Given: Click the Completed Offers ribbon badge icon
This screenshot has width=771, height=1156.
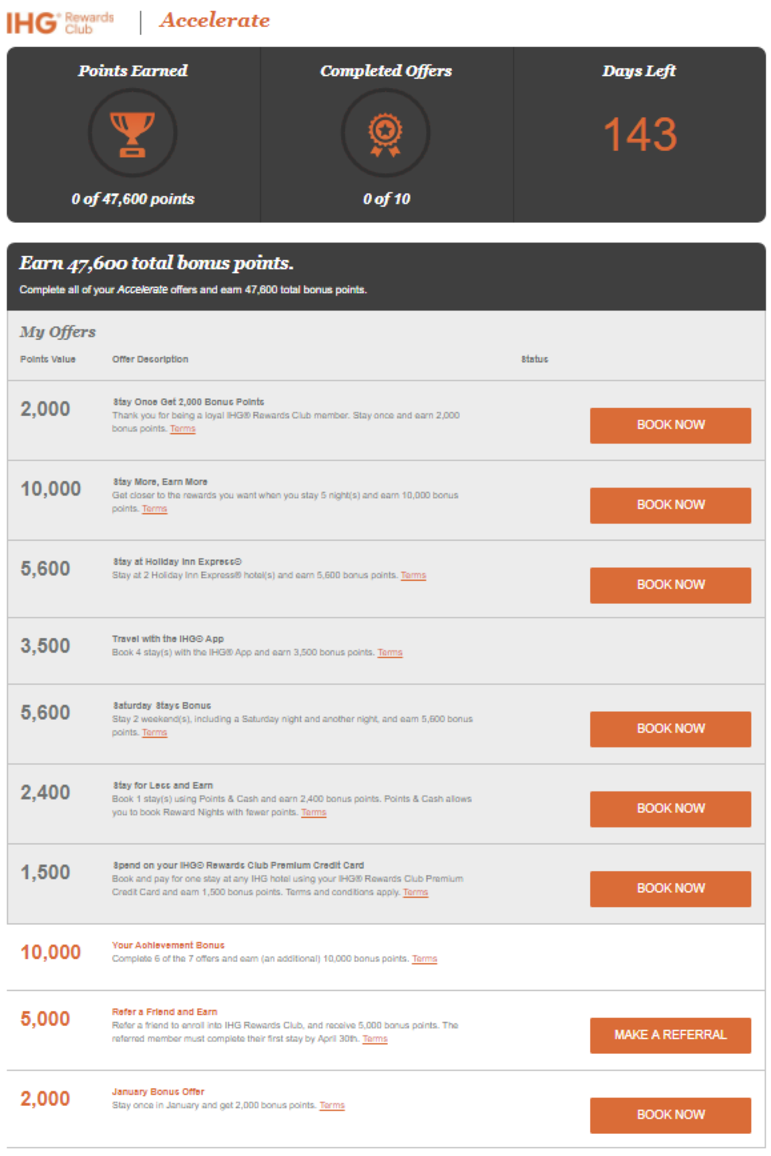Looking at the screenshot, I should [x=386, y=133].
